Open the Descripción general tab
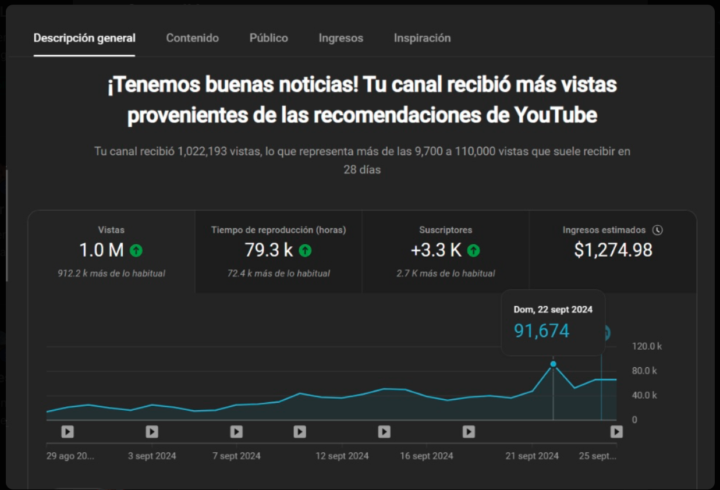Image resolution: width=720 pixels, height=490 pixels. 84,38
